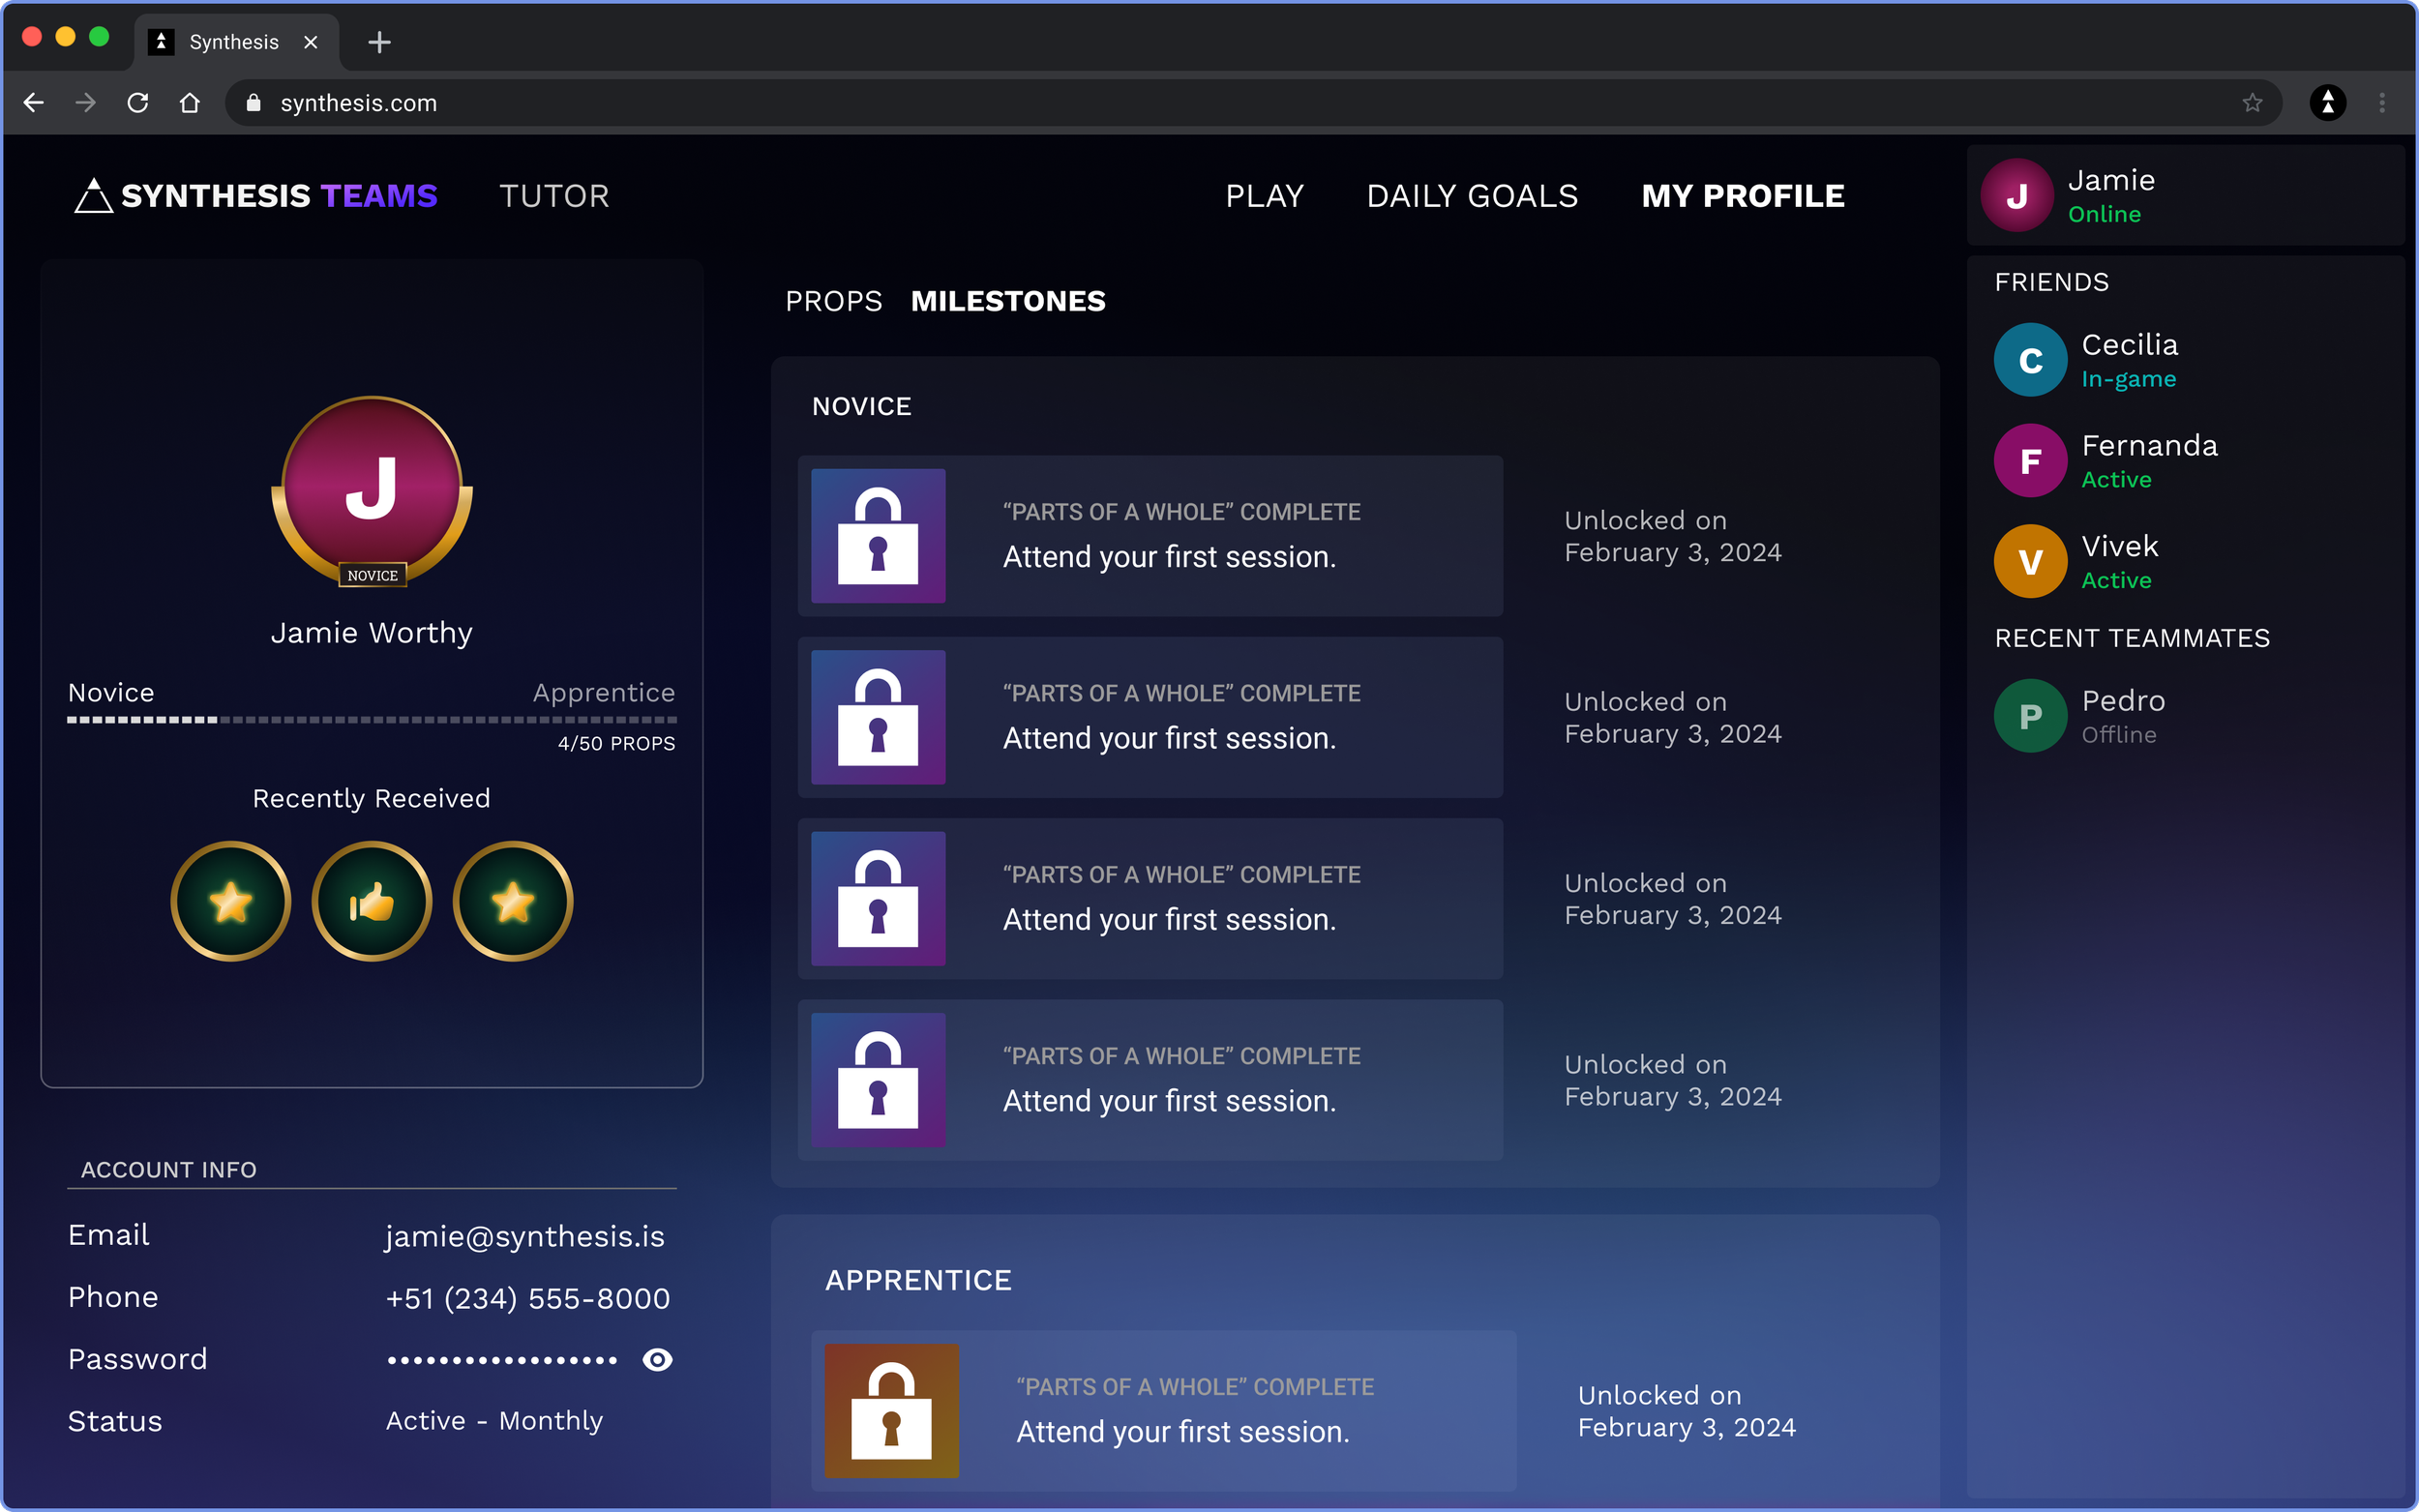
Task: Click the Novice to Apprentice progress bar
Action: point(372,719)
